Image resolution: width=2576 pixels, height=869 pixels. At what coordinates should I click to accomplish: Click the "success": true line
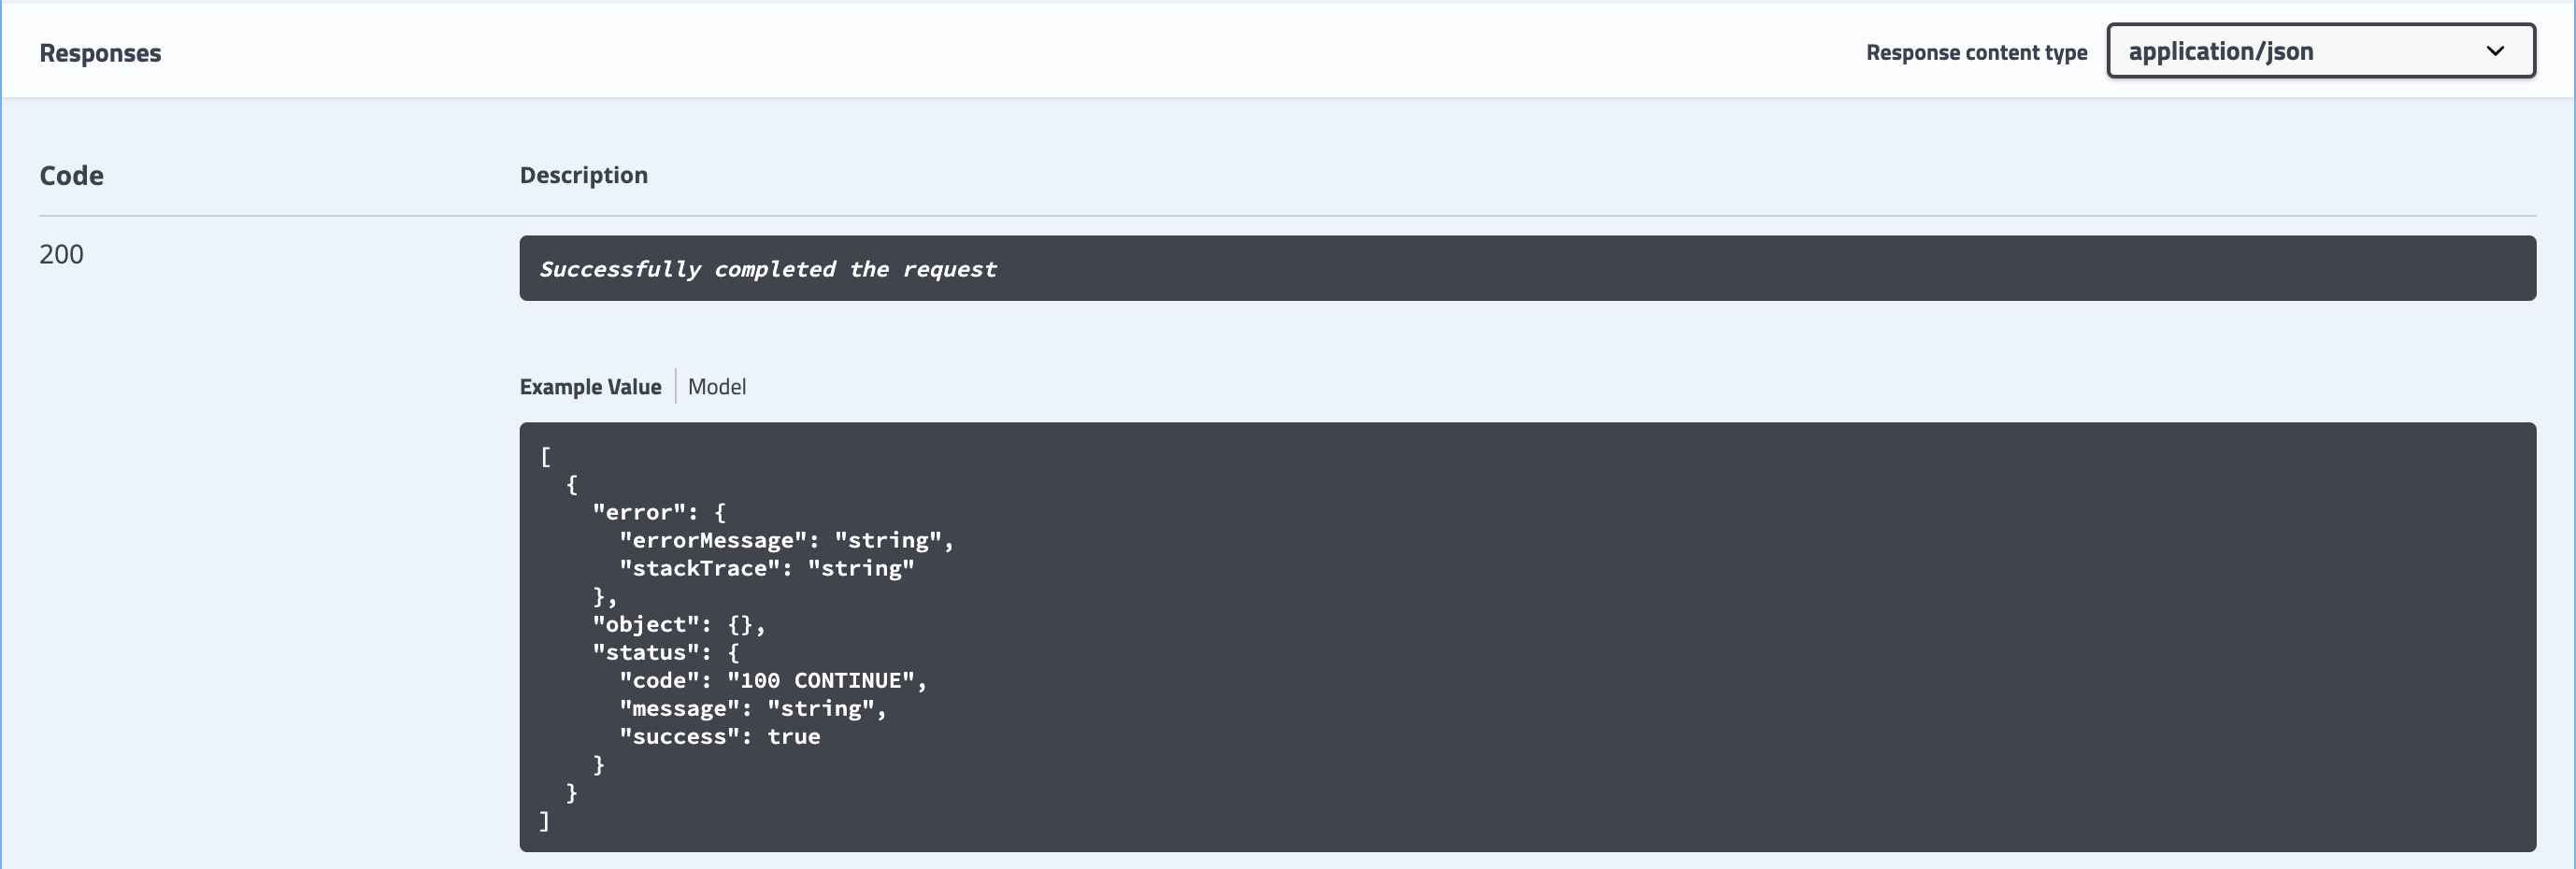(719, 737)
